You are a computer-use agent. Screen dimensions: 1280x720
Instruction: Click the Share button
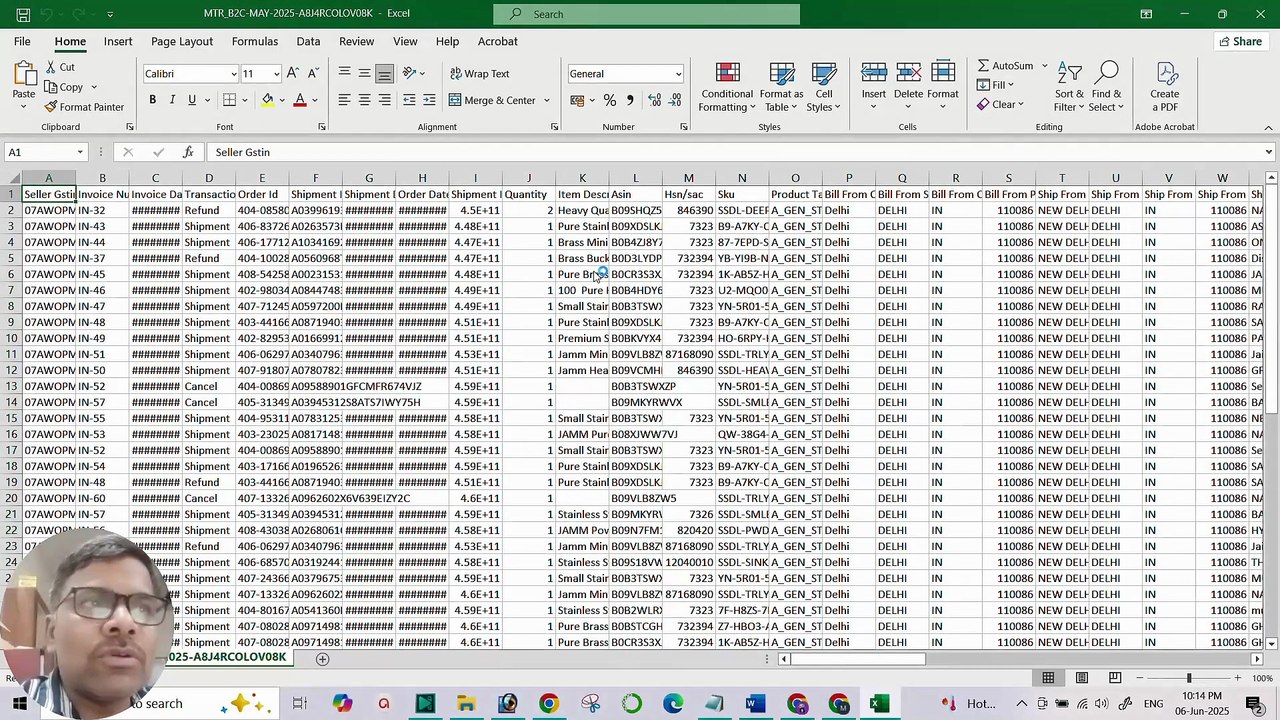pyautogui.click(x=1240, y=41)
